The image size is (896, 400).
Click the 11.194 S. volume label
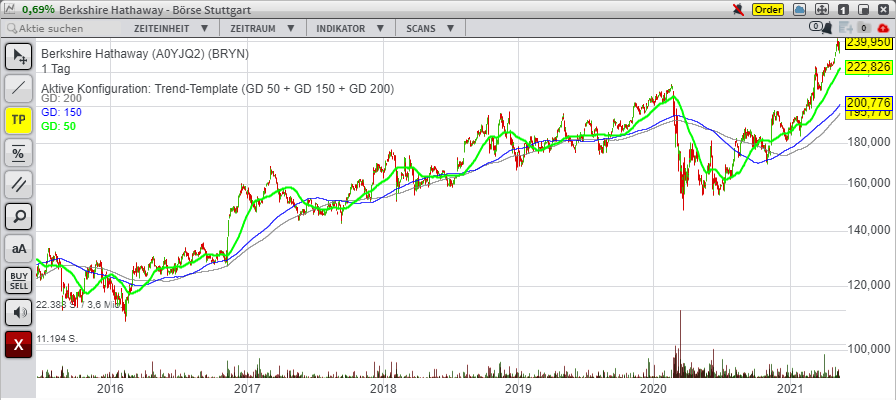coord(57,338)
